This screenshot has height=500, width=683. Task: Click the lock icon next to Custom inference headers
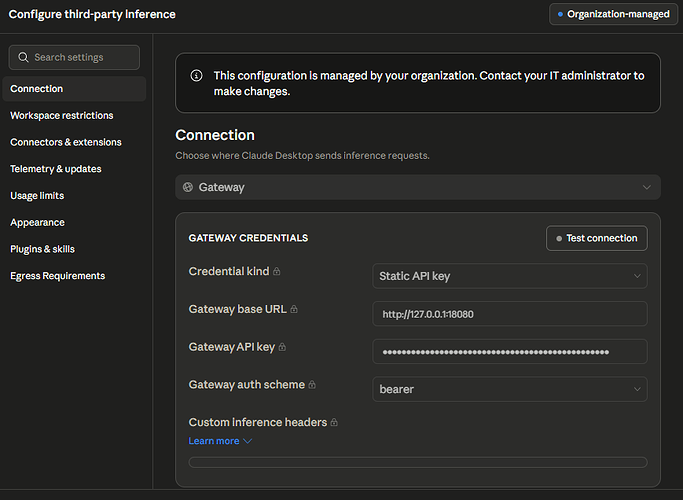(334, 422)
